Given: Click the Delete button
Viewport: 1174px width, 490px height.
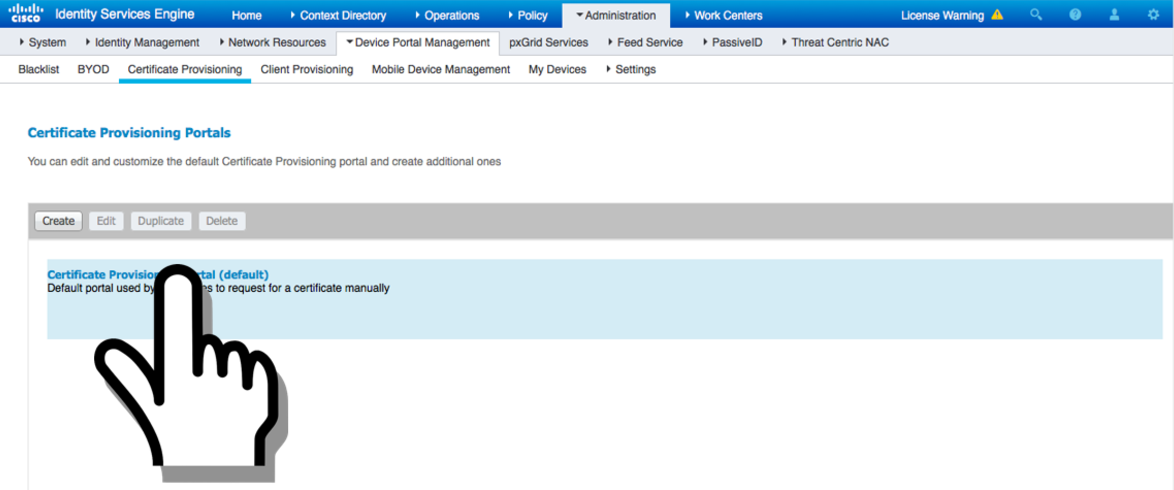Looking at the screenshot, I should (222, 221).
